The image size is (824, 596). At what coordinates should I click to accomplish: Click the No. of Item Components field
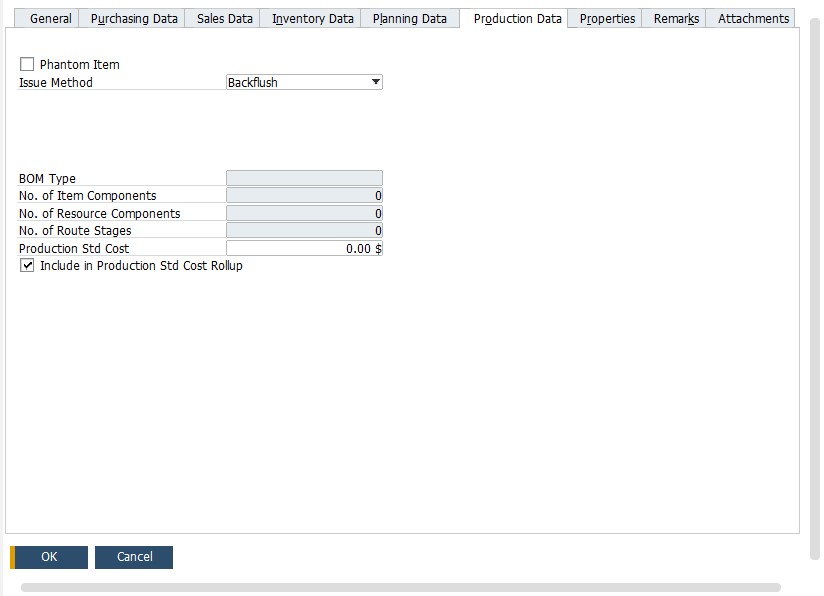pyautogui.click(x=305, y=195)
